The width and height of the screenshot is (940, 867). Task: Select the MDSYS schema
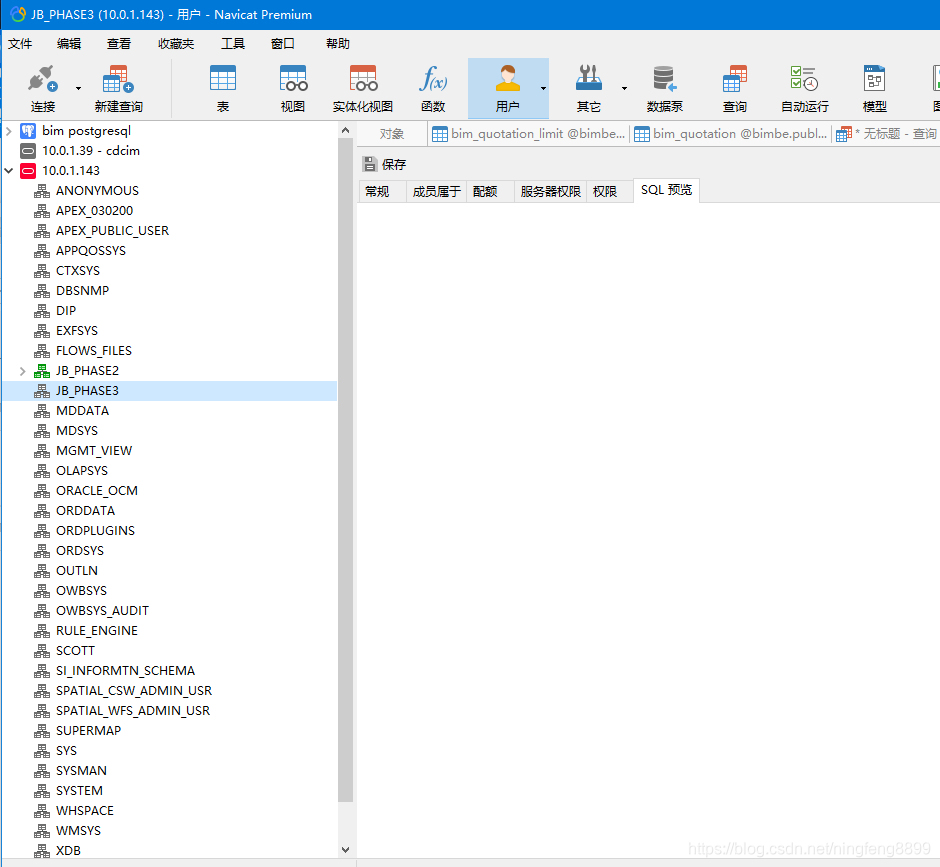77,431
